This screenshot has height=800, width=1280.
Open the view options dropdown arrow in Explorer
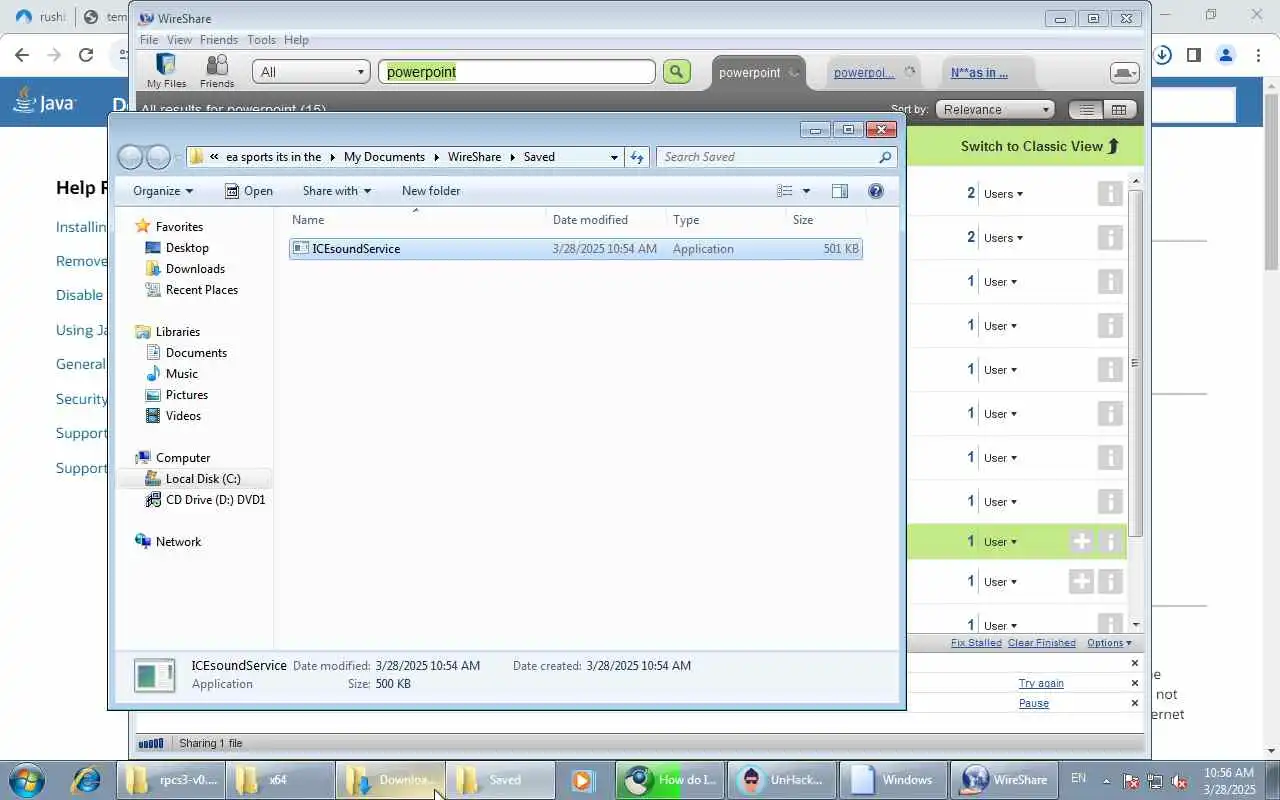pos(806,191)
